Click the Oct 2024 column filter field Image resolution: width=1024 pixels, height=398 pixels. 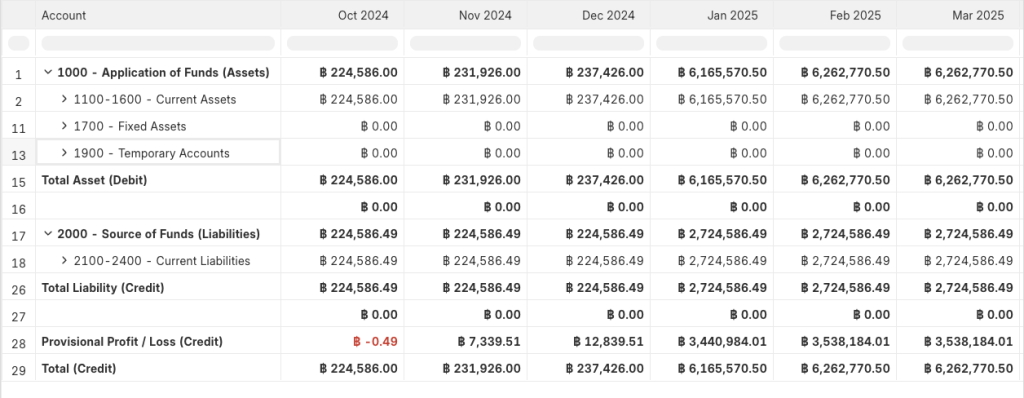tap(342, 43)
